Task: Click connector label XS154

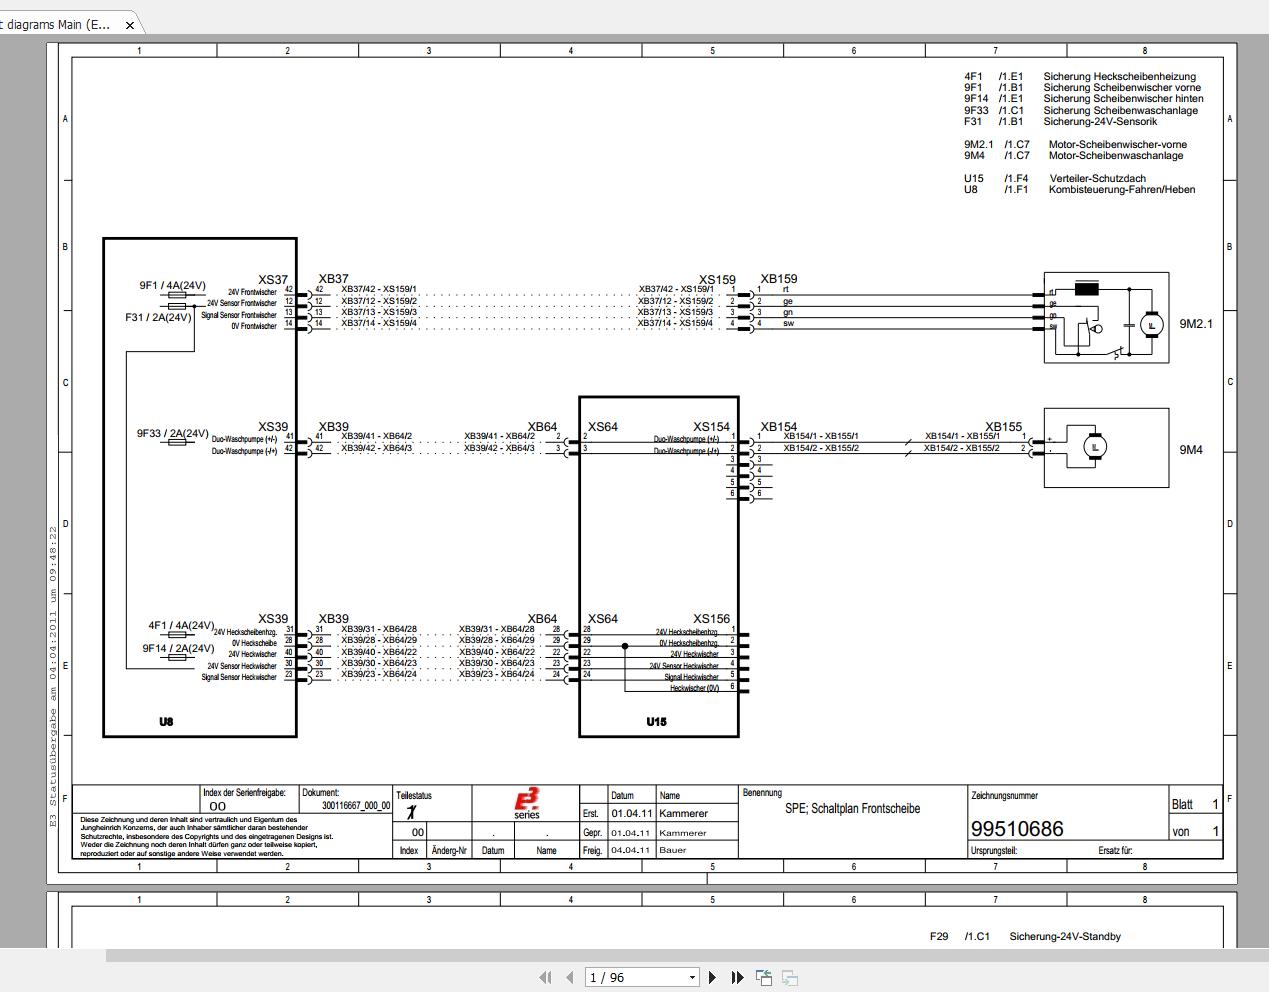Action: click(712, 427)
